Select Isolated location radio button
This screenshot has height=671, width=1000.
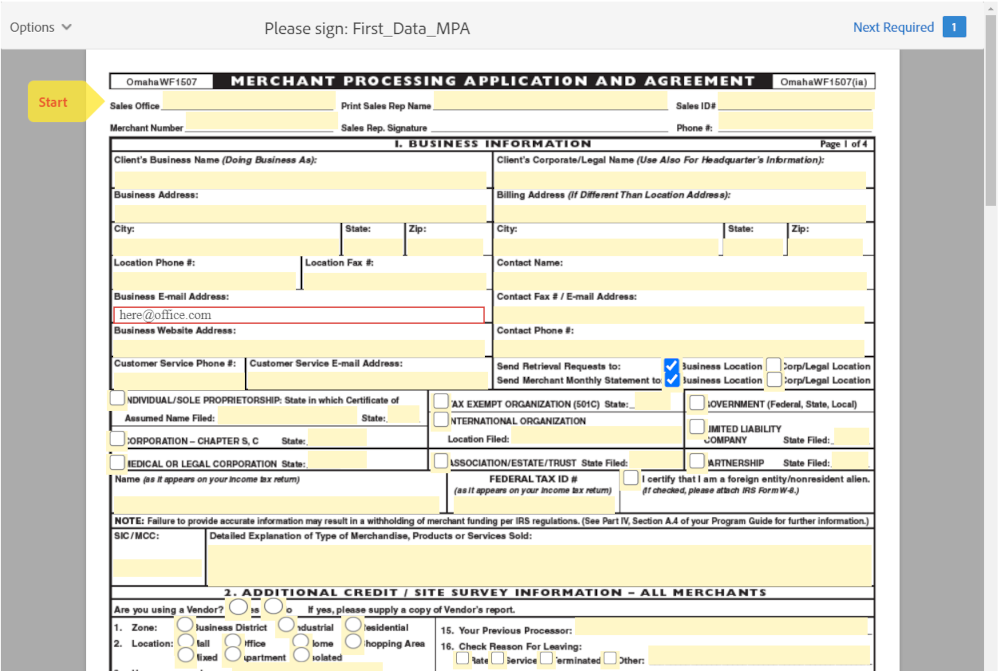click(x=301, y=654)
